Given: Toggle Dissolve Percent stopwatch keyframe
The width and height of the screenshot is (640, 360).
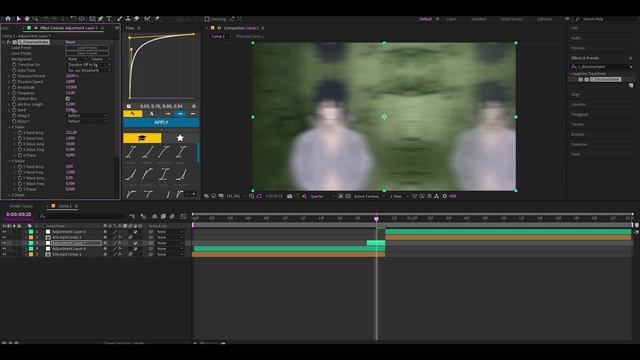Looking at the screenshot, I should point(14,76).
